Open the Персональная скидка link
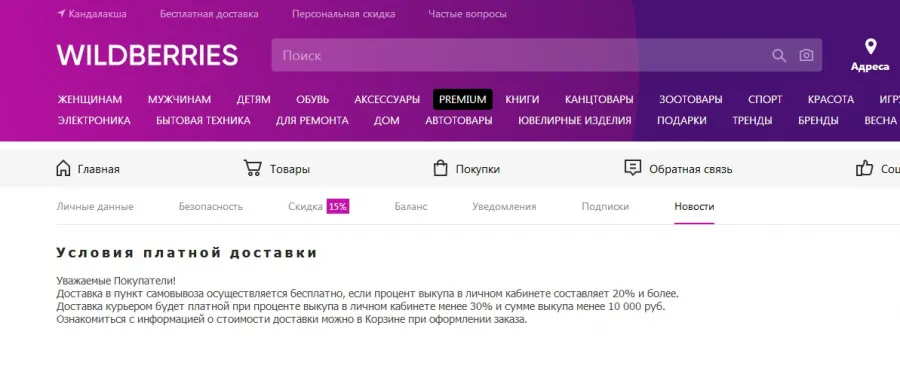900x371 pixels. tap(343, 14)
